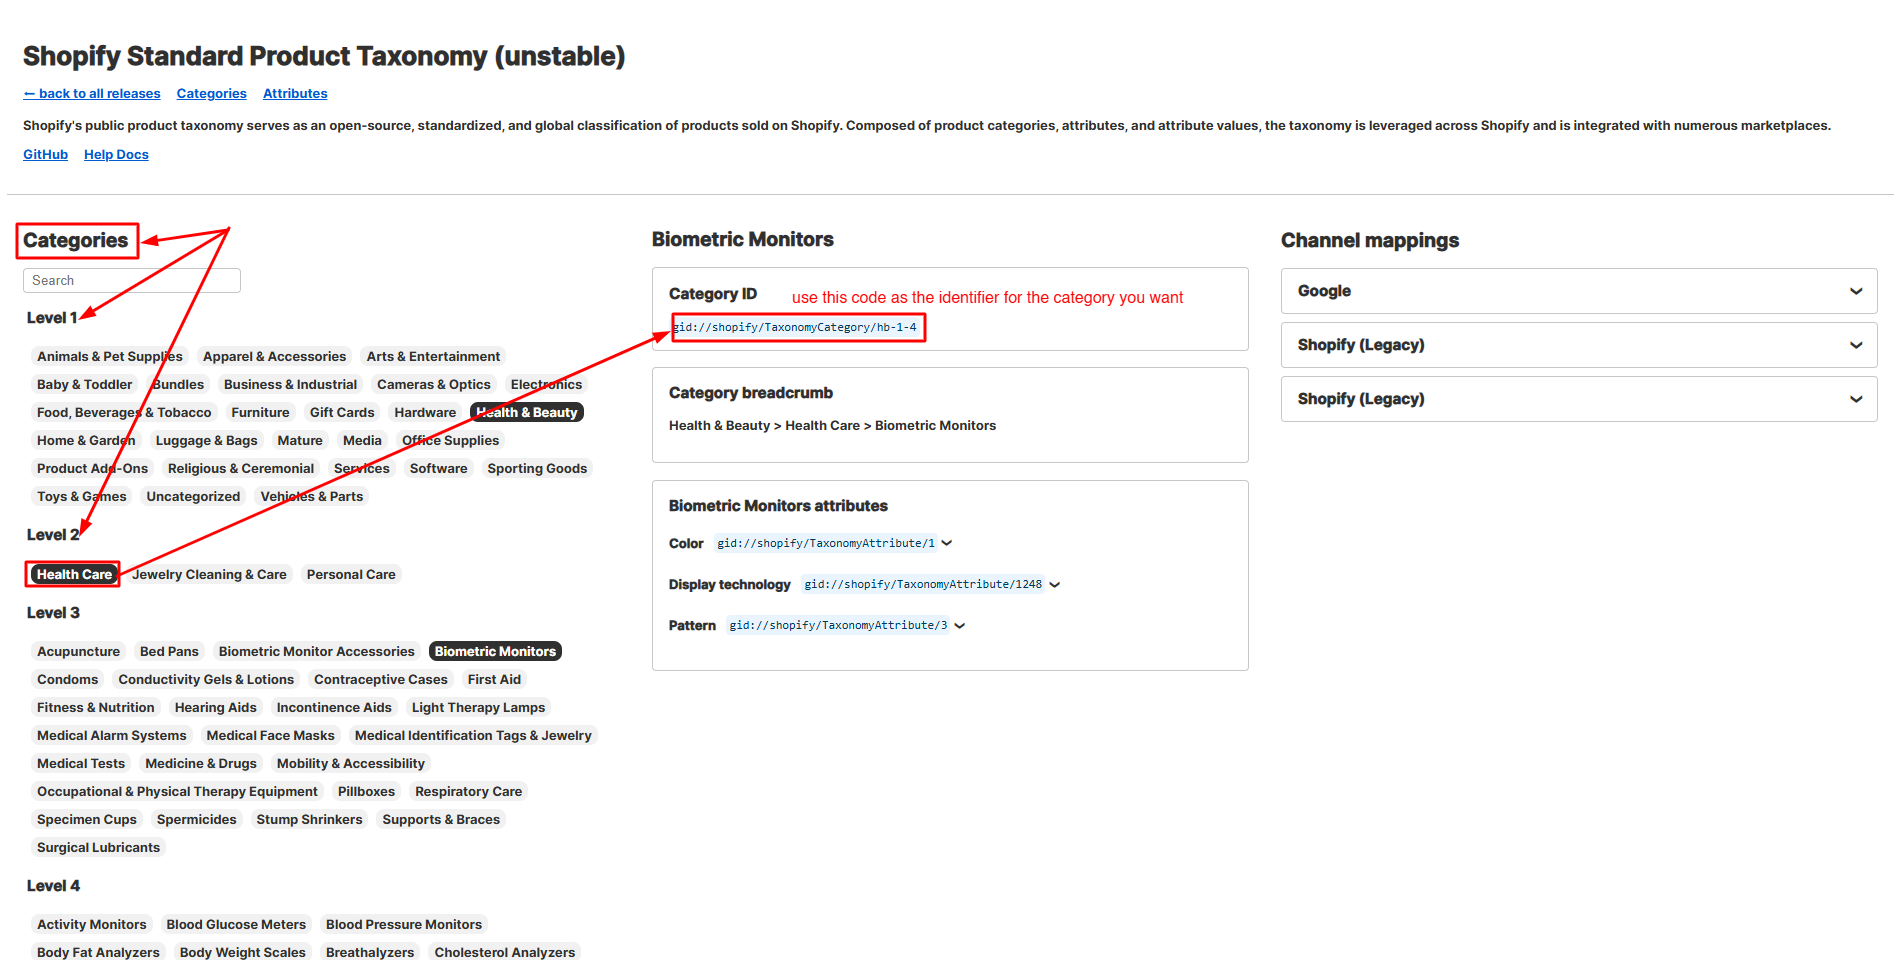The width and height of the screenshot is (1897, 960).
Task: Select the Home & Garden category
Action: coord(86,440)
